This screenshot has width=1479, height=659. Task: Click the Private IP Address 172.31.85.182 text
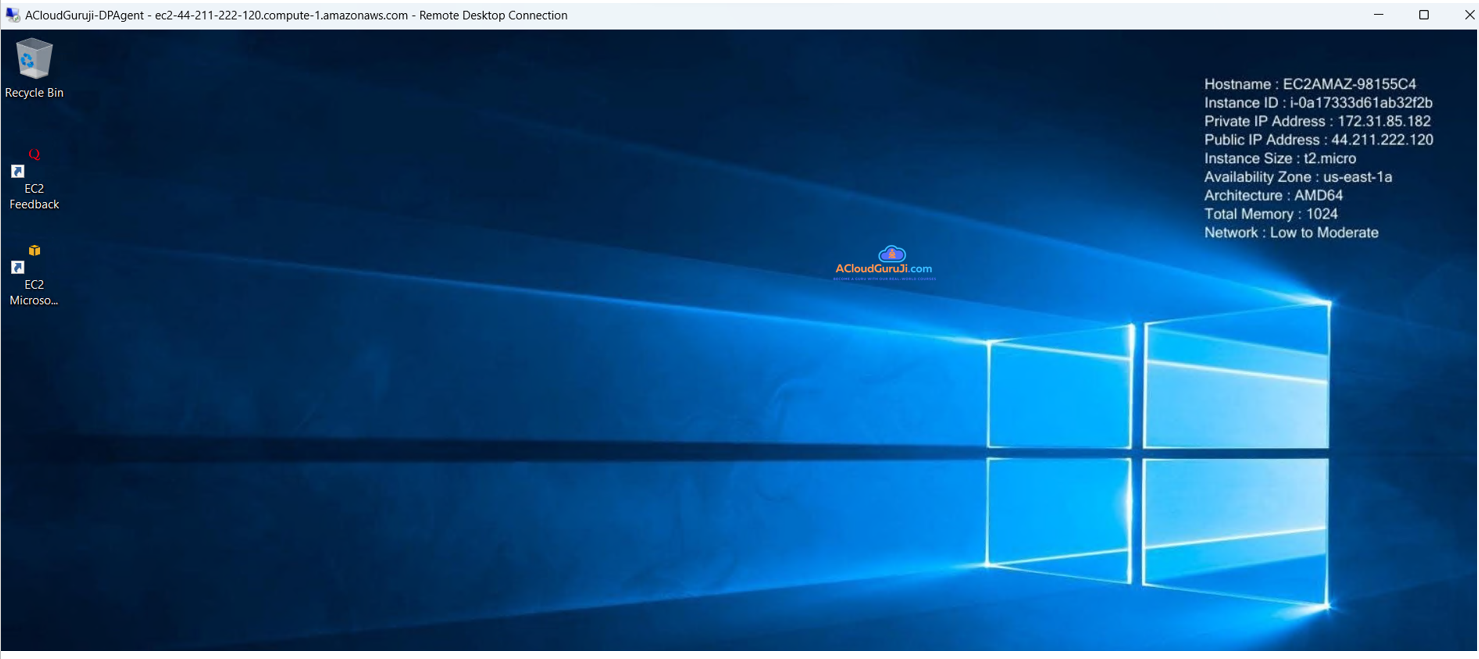(x=1316, y=121)
